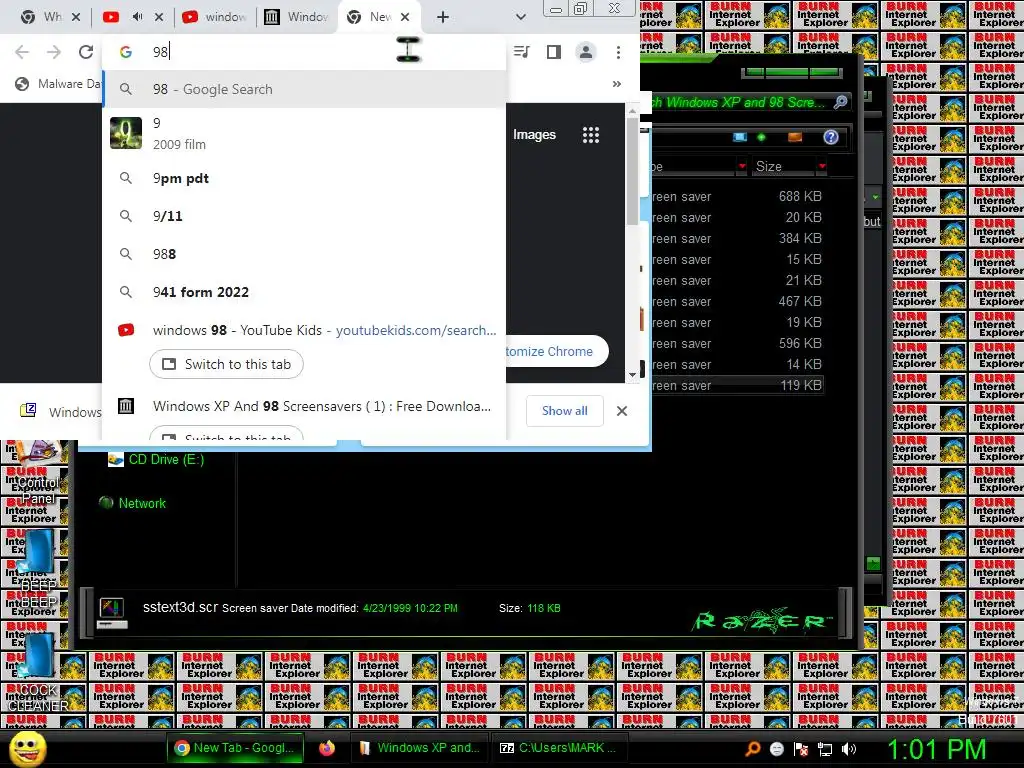Screen dimensions: 1024x768
Task: Open the Malware bookmark in bookmarks bar
Action: (x=58, y=84)
